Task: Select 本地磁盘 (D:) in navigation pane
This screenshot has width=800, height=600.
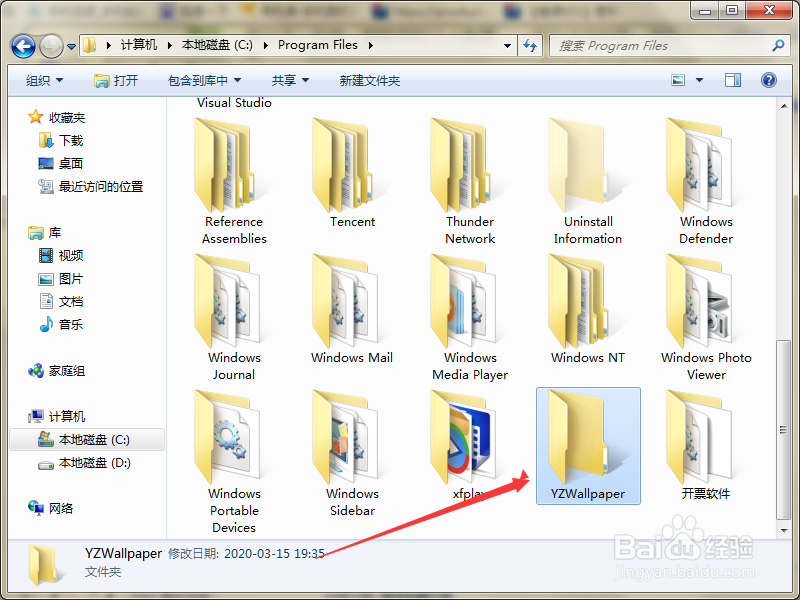Action: [85, 463]
